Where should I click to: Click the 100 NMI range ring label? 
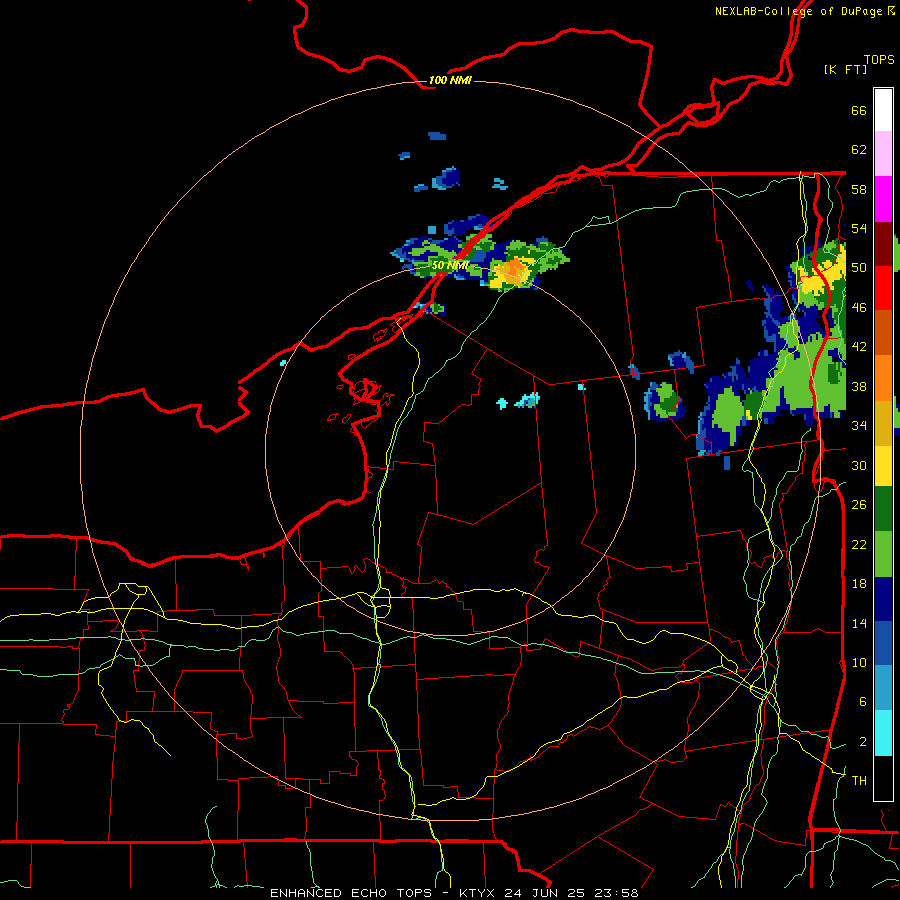tap(450, 80)
